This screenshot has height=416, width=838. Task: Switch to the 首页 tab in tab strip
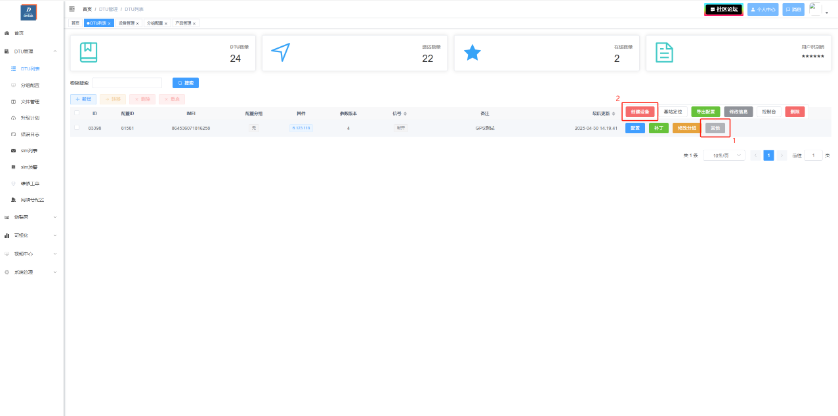pos(75,24)
